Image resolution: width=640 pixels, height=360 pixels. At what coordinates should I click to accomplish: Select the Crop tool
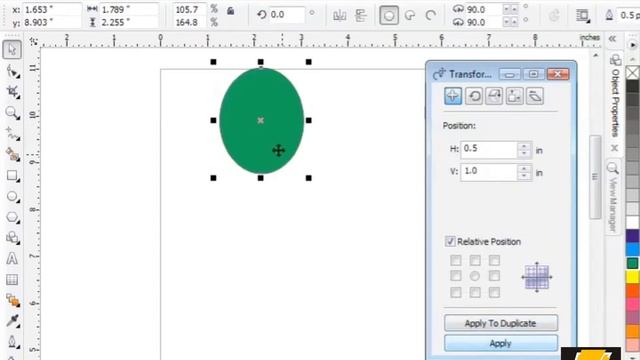(x=12, y=92)
